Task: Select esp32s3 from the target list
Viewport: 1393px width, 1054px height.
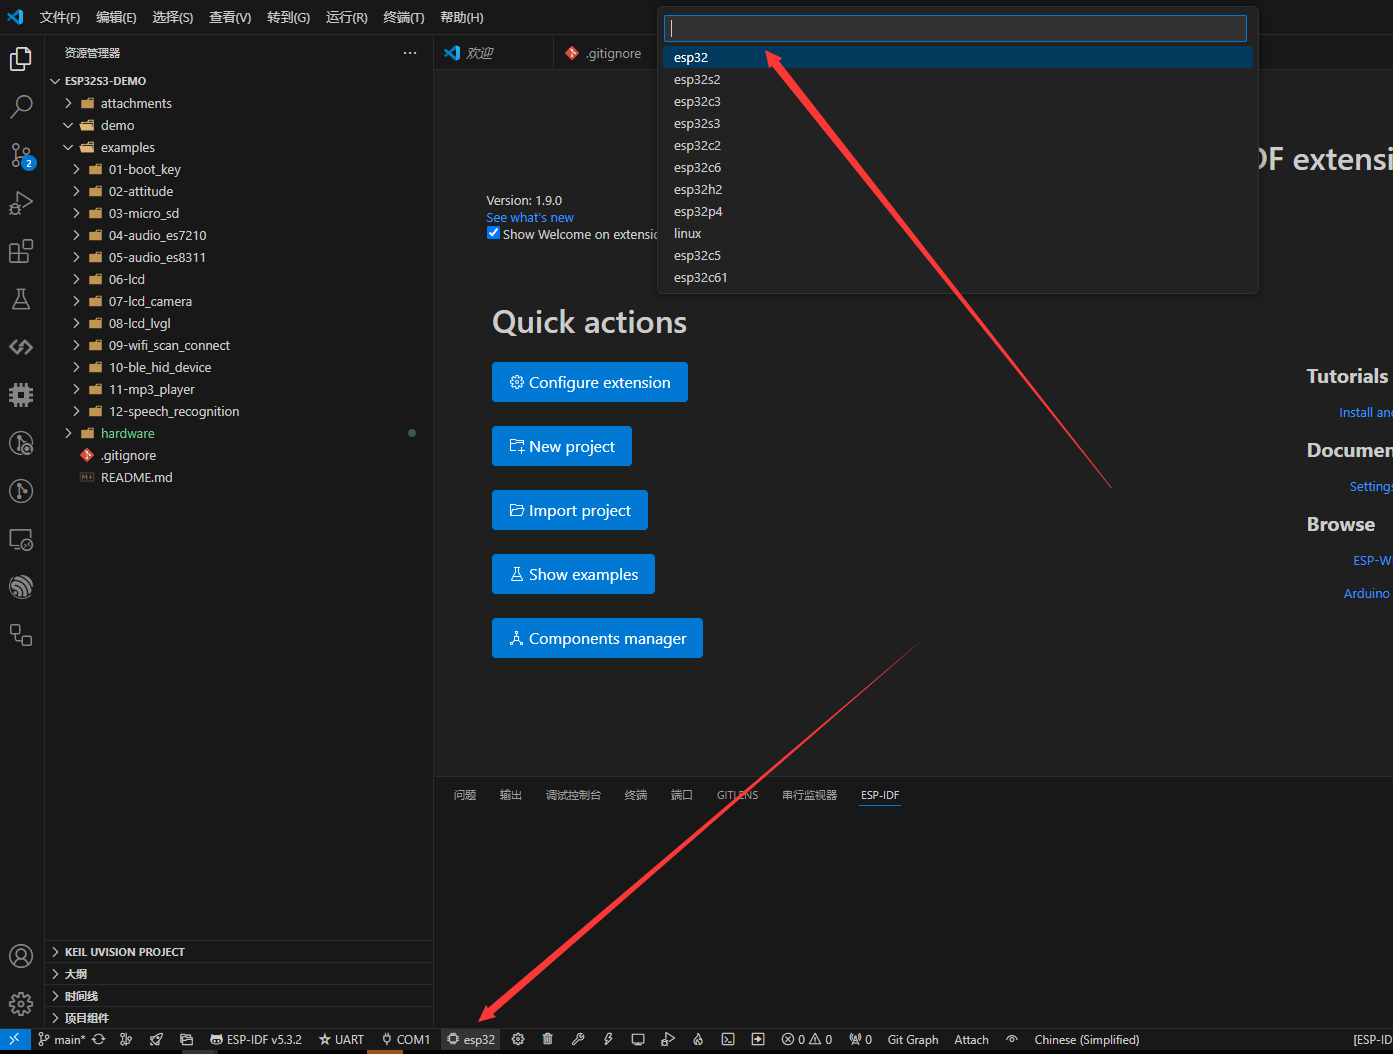Action: pyautogui.click(x=697, y=123)
